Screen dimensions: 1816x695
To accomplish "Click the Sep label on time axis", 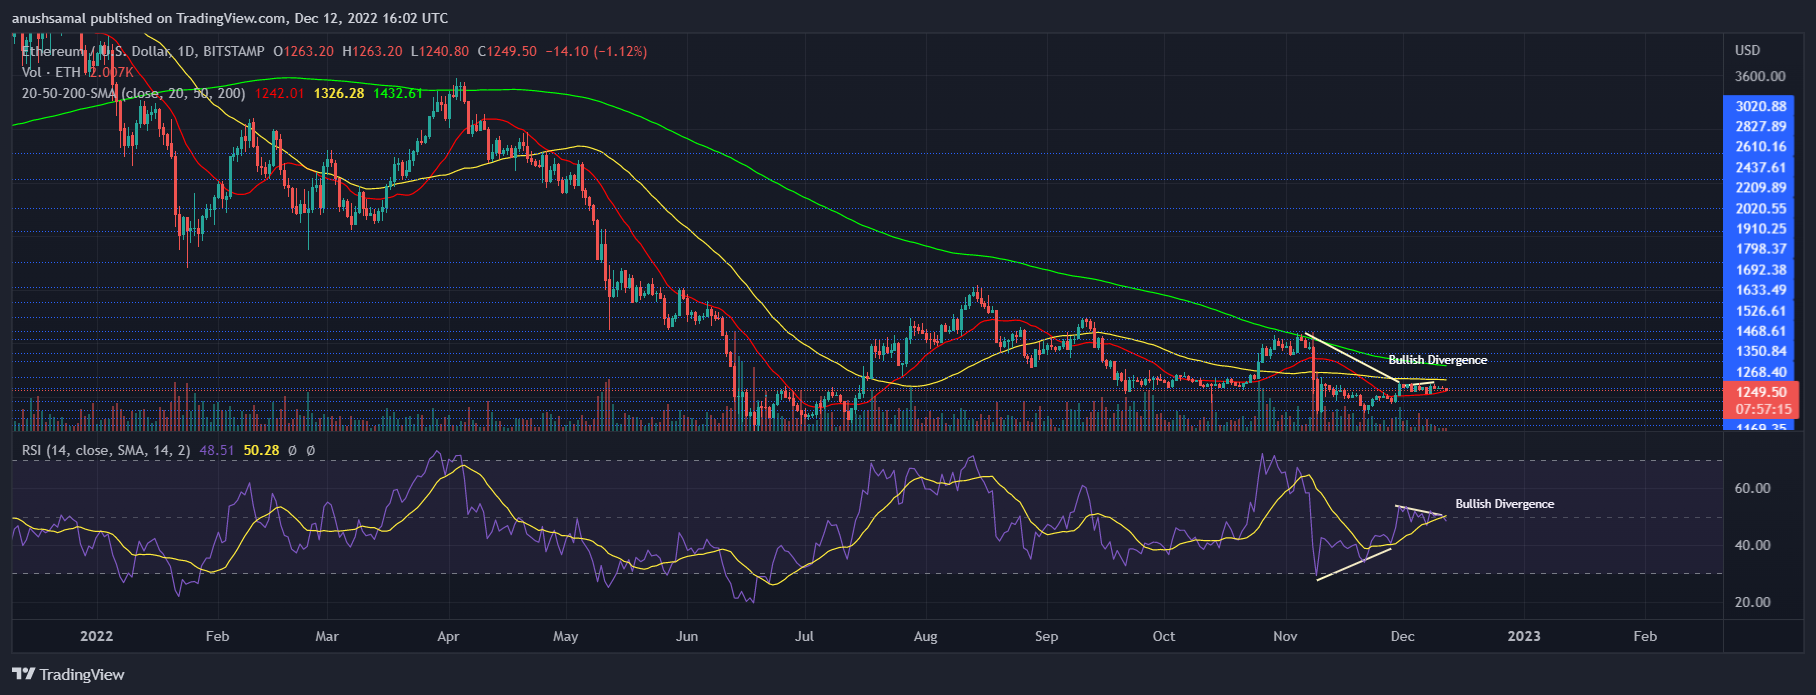I will tap(1046, 636).
